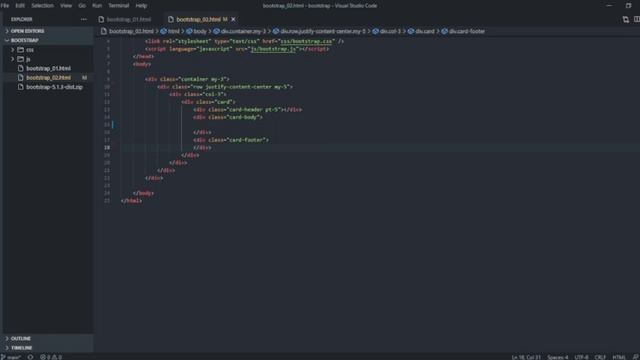Open the Selection menu
The image size is (640, 360).
[42, 6]
